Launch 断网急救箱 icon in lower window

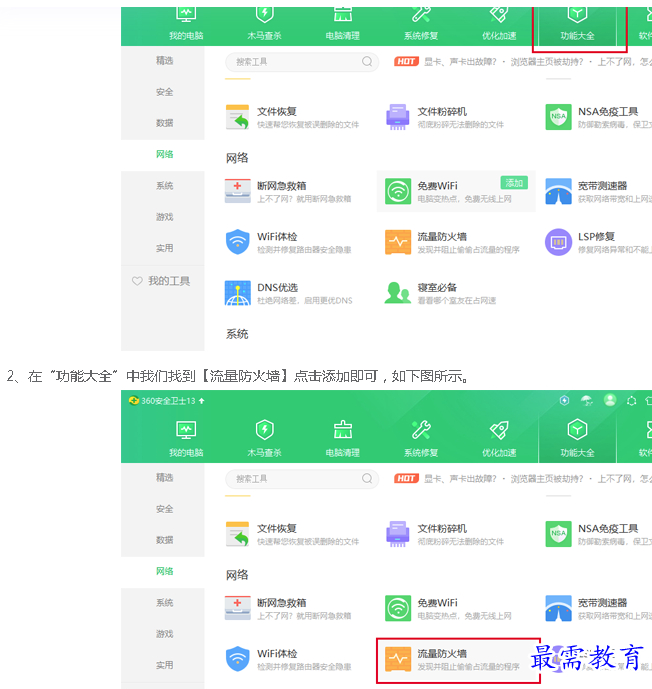pyautogui.click(x=238, y=608)
